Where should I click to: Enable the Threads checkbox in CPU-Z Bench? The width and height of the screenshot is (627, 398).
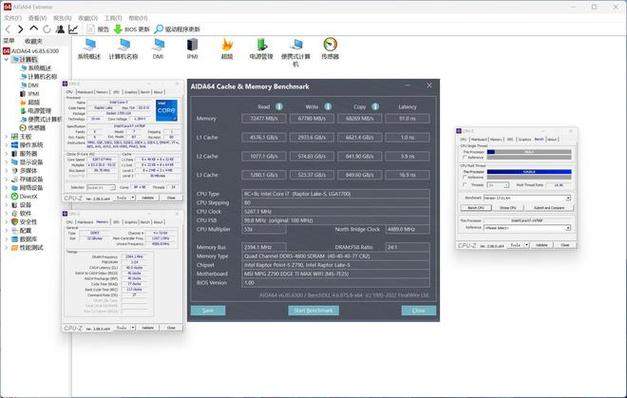[465, 185]
